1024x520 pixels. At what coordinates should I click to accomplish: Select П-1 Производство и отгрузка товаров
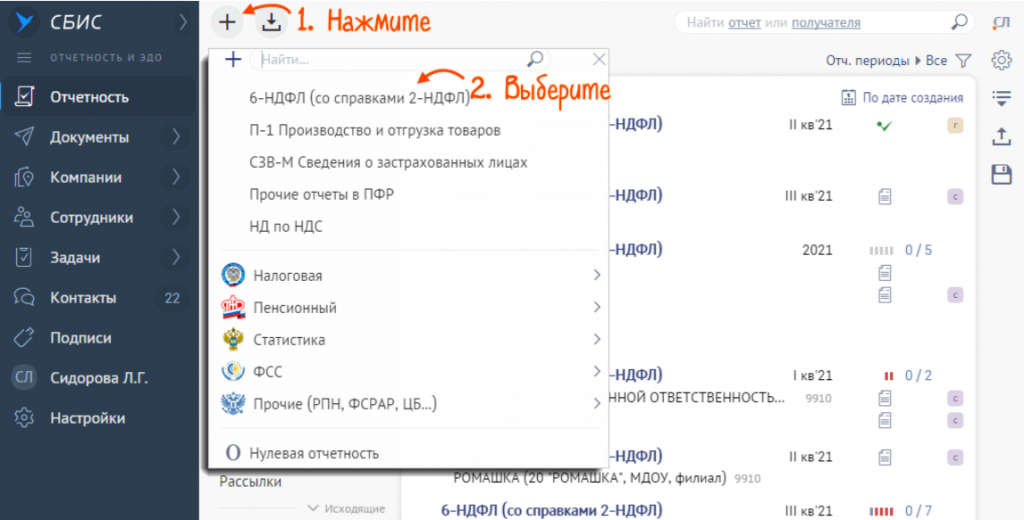(375, 131)
